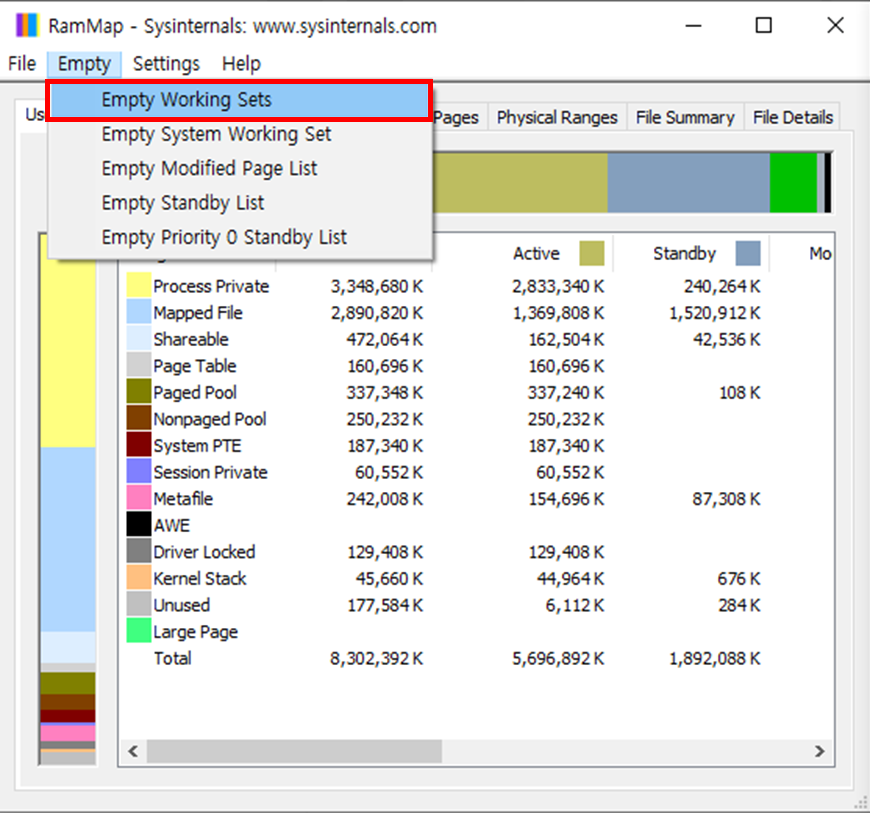
Task: Select the Driver Locked row label
Action: click(x=204, y=552)
